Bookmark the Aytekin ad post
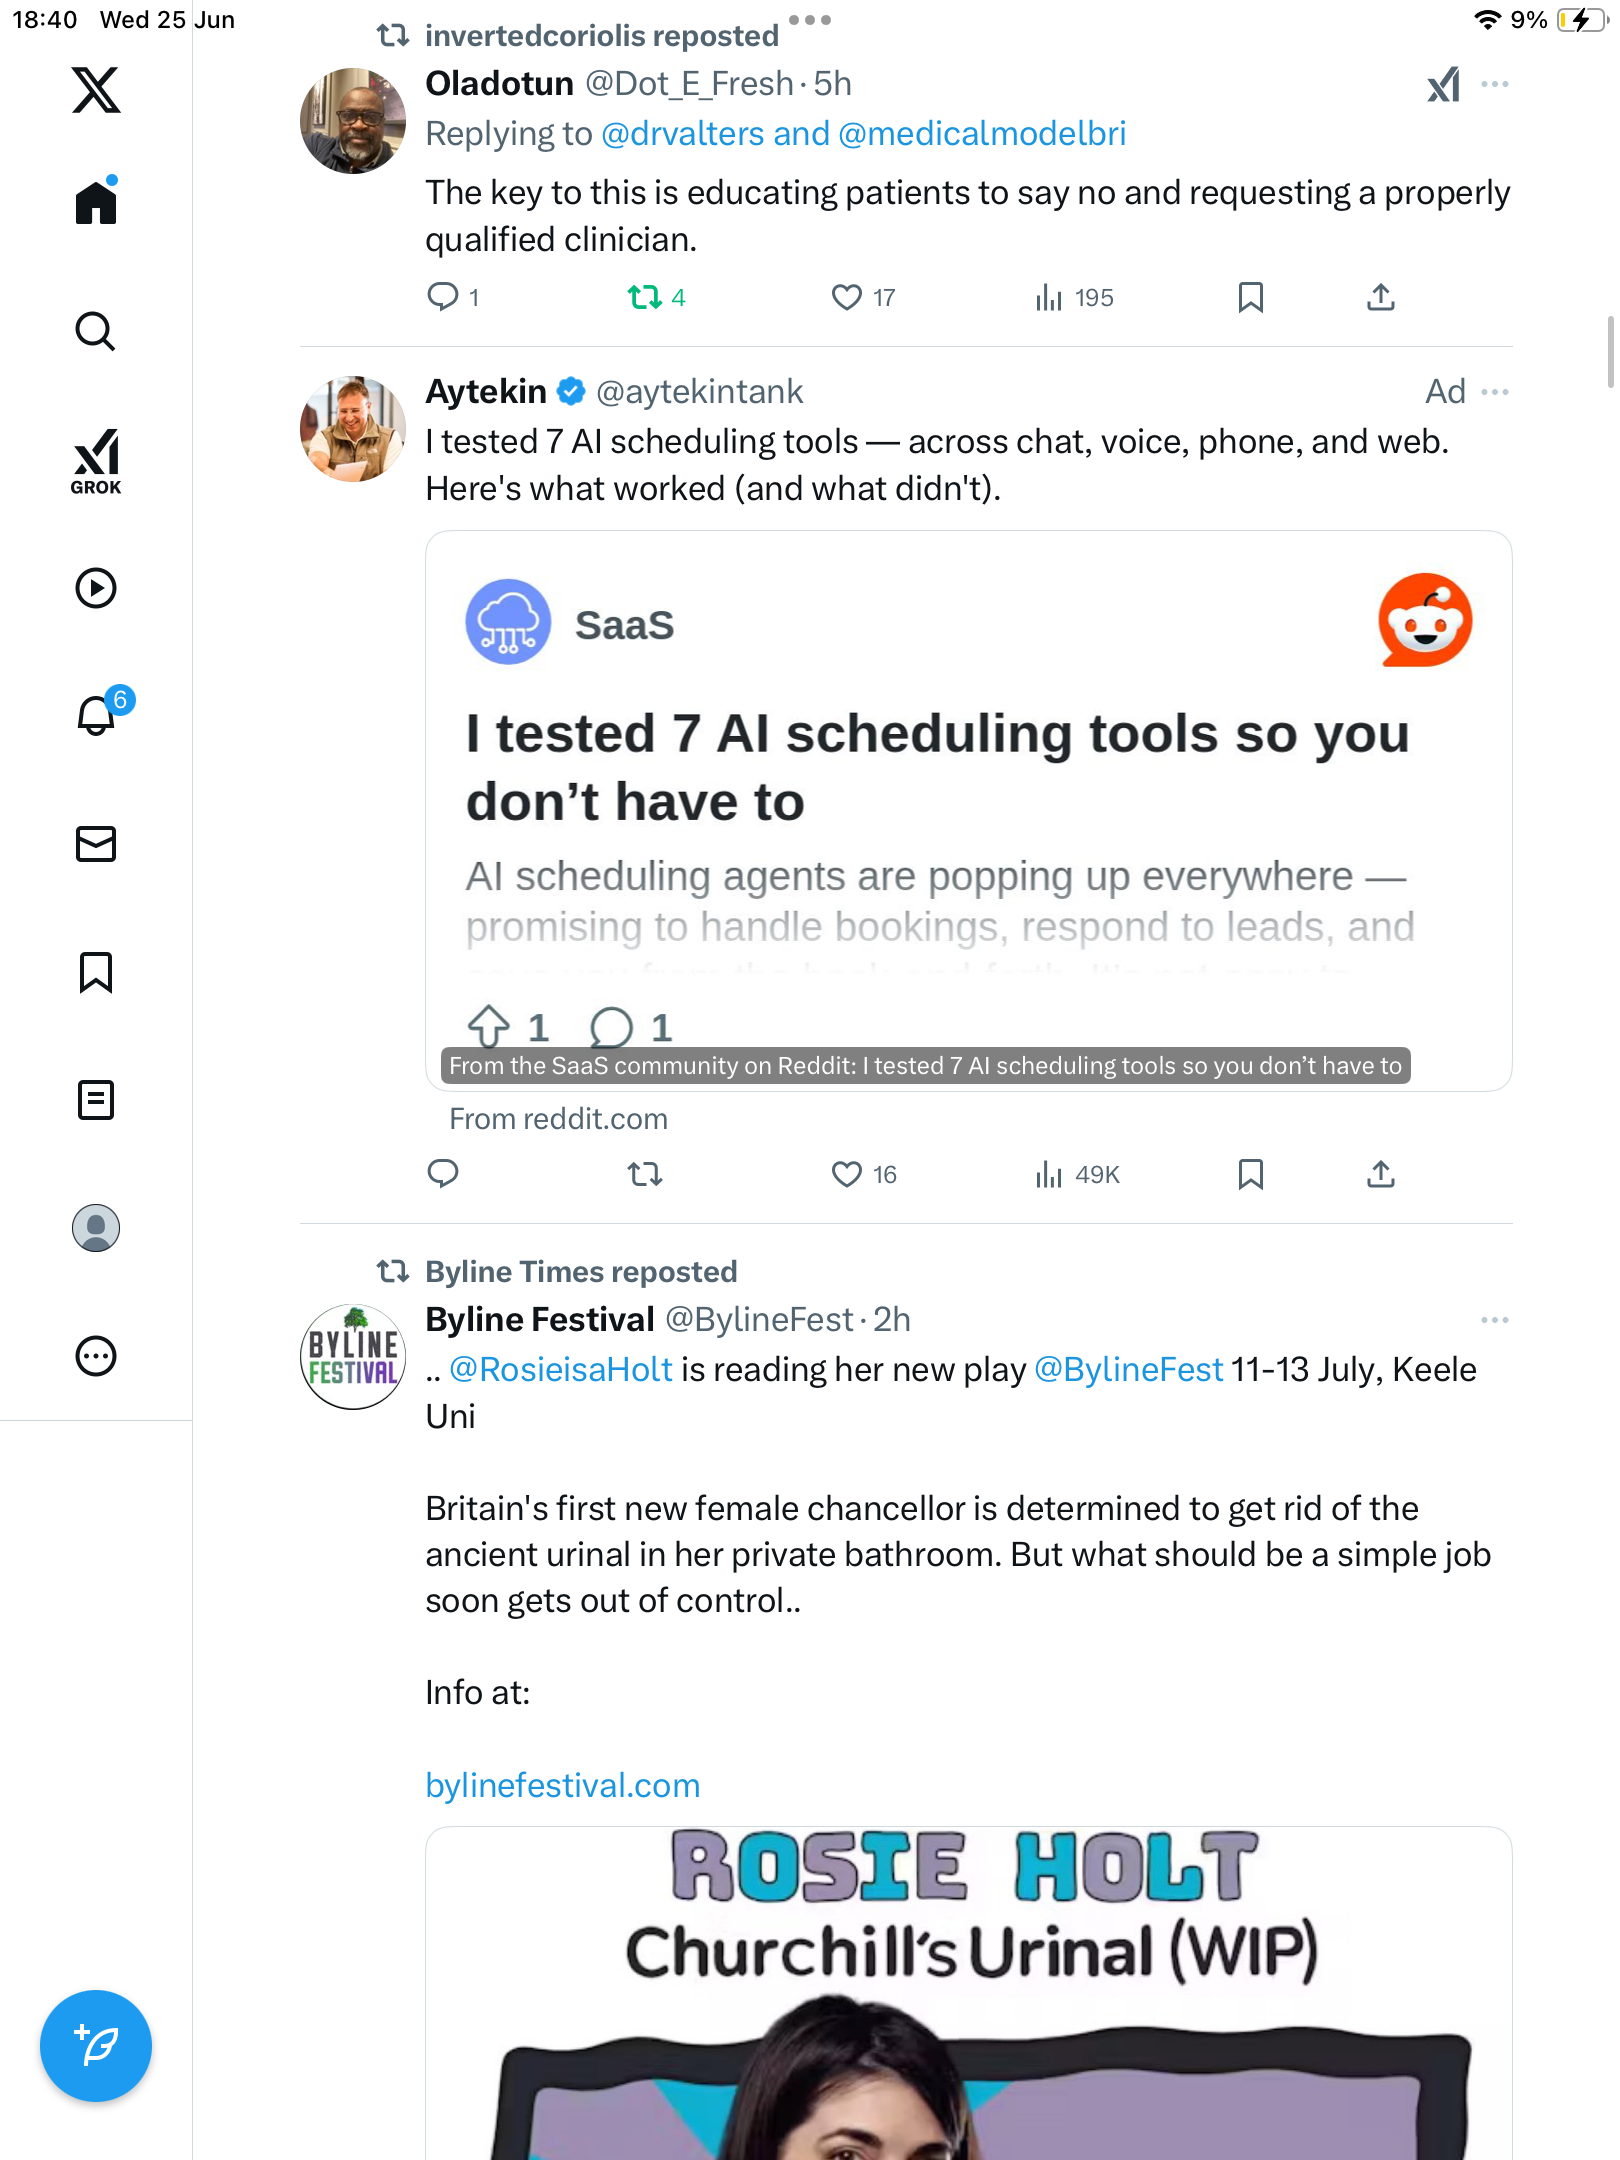 point(1250,1174)
